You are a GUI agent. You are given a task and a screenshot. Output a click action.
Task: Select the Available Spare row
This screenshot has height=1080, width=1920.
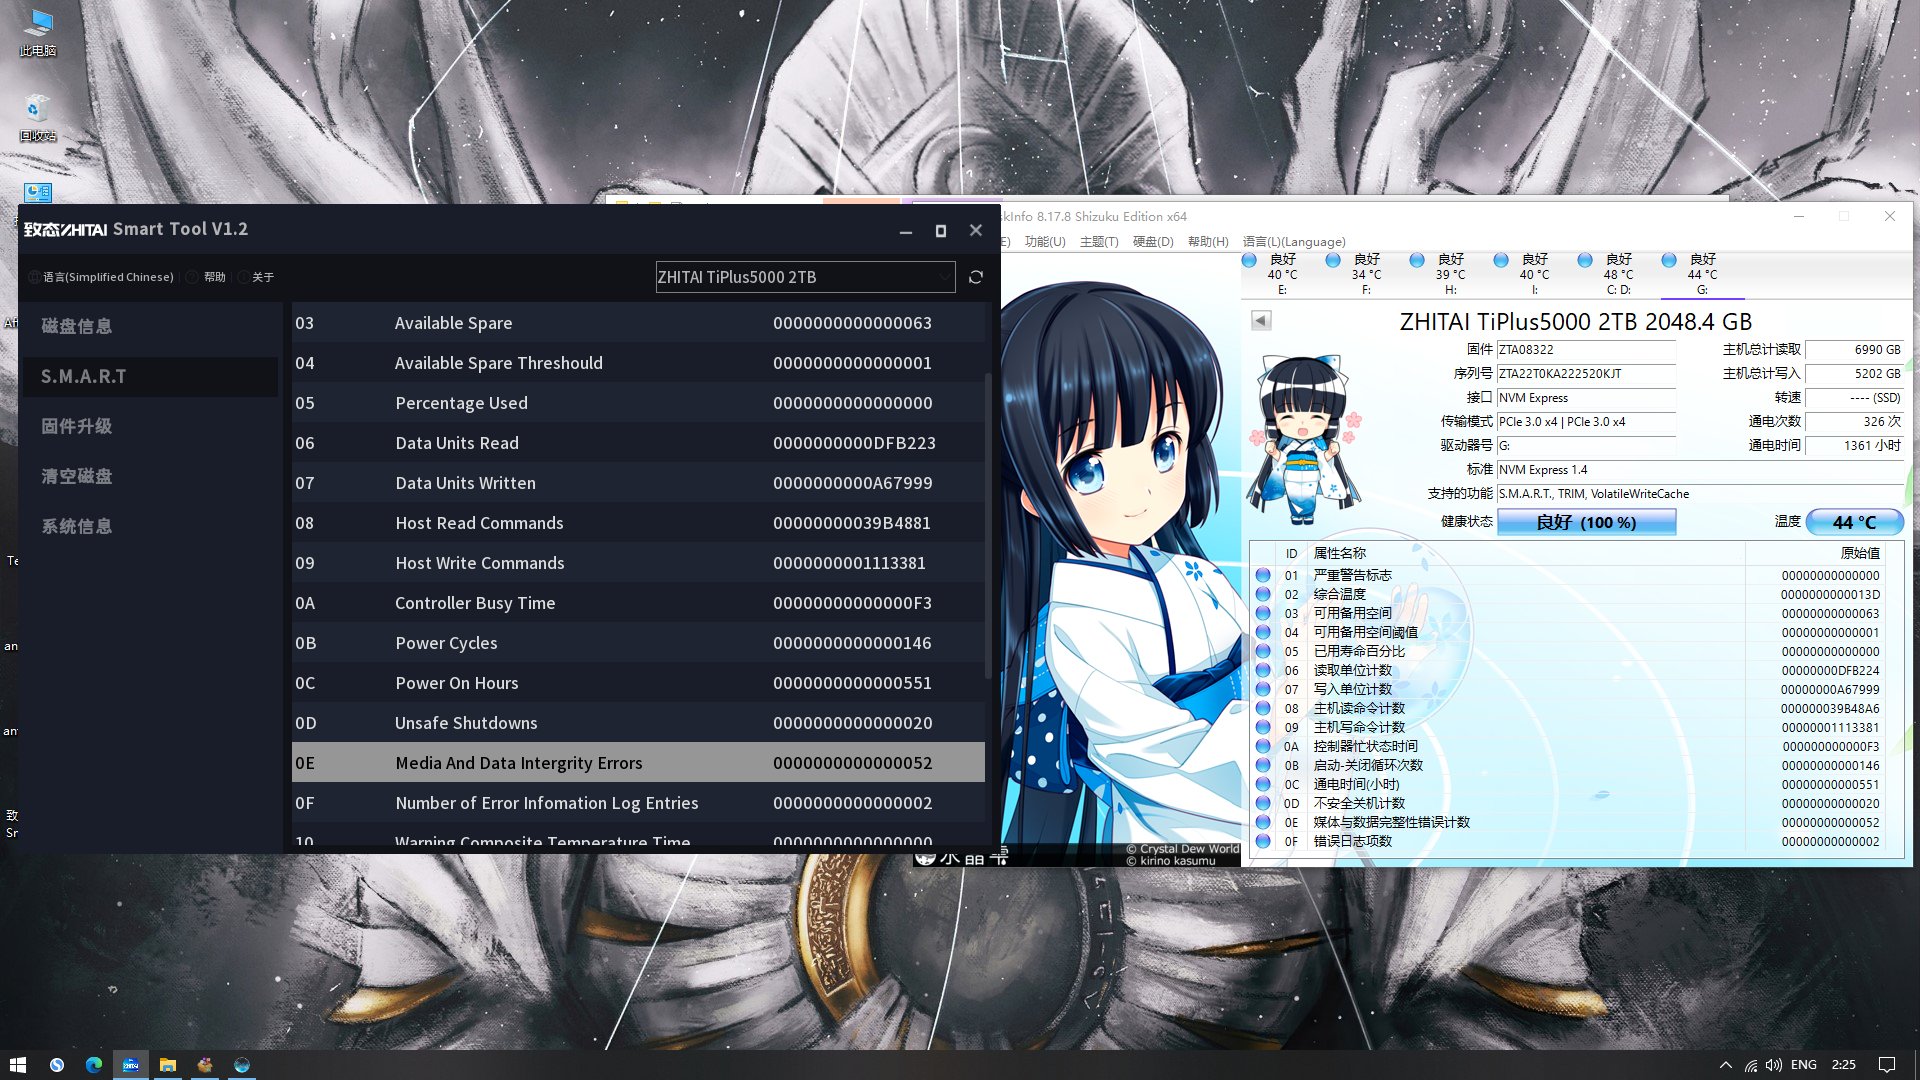pyautogui.click(x=638, y=323)
